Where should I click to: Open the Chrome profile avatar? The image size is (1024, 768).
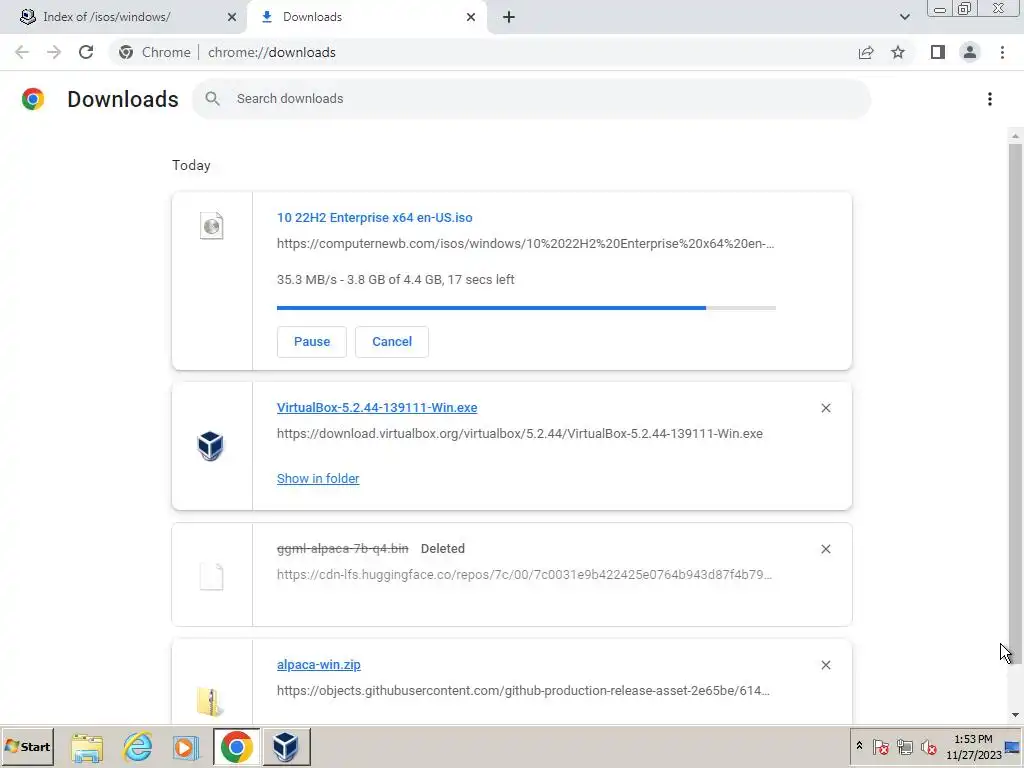970,52
